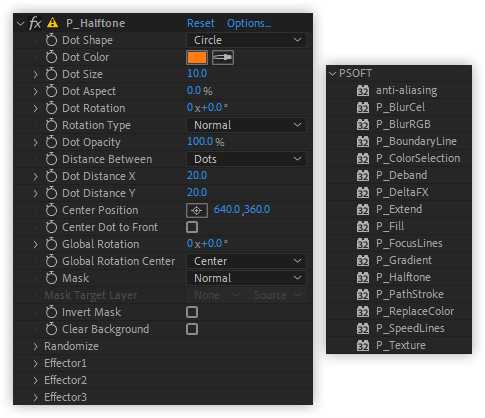The image size is (485, 418).
Task: Click the Dot Opacity value 100.0
Action: [200, 142]
